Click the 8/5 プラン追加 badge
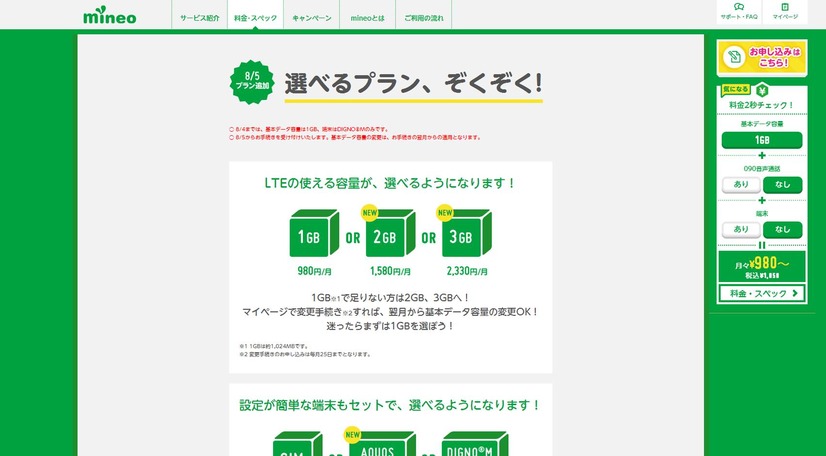Image resolution: width=826 pixels, height=456 pixels. [x=252, y=82]
